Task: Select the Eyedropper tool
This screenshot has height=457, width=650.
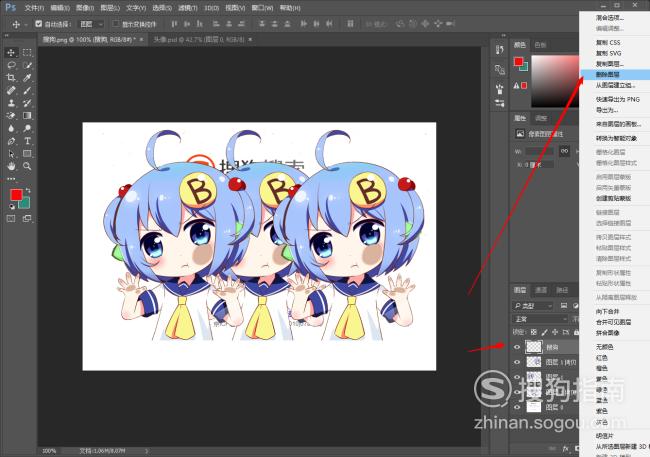Action: click(27, 78)
